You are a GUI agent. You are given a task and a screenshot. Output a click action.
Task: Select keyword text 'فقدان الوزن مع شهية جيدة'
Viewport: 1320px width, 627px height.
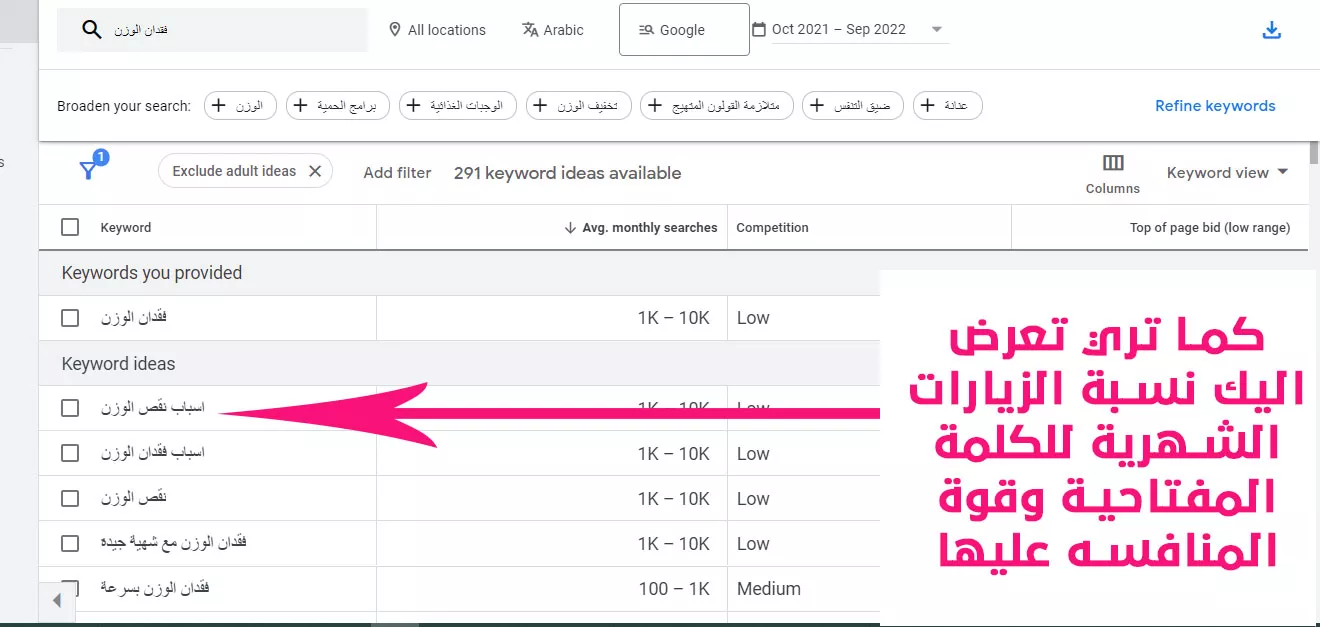coord(173,543)
